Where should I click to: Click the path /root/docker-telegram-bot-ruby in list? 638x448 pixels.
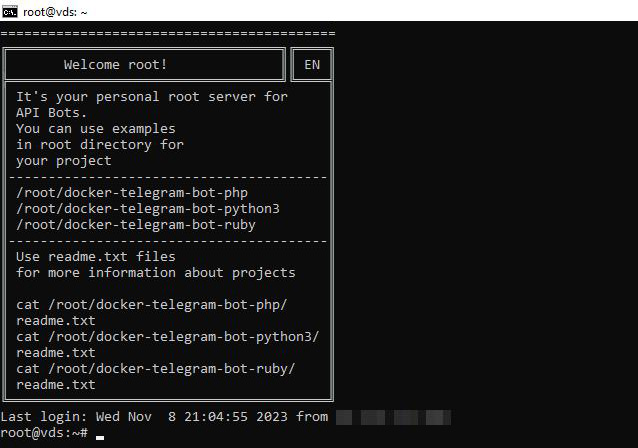coord(135,225)
